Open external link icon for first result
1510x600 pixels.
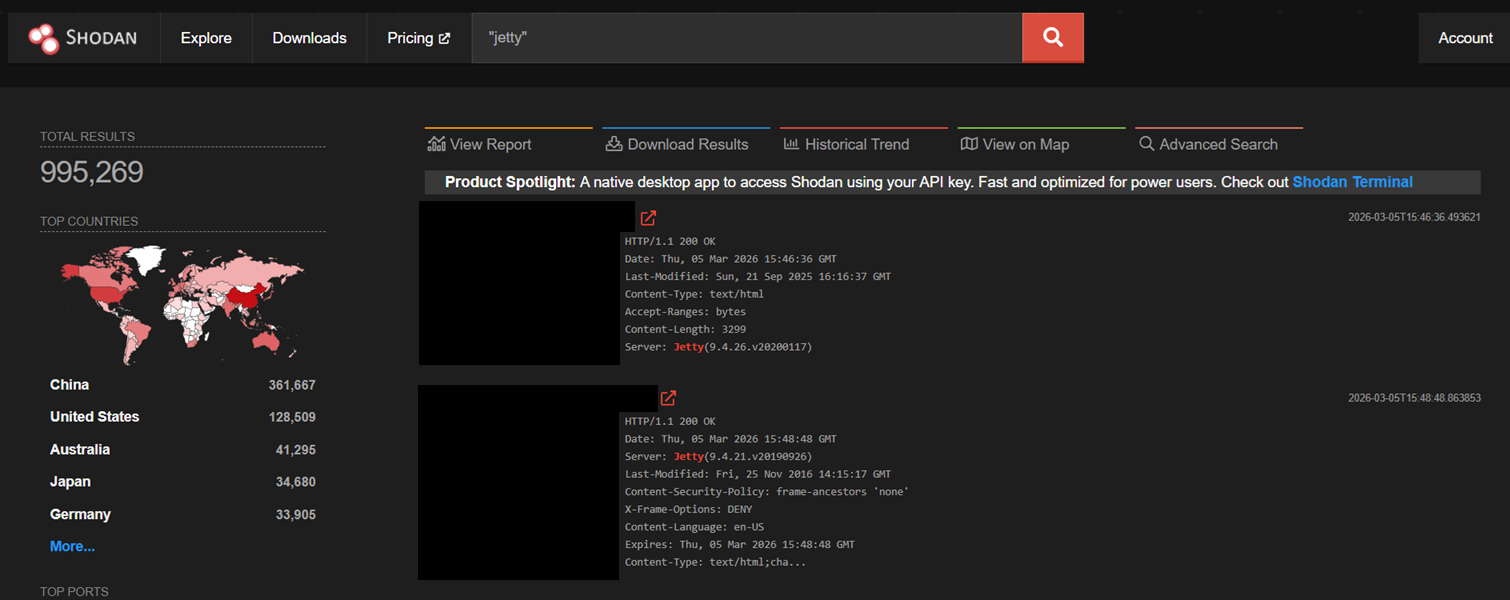[648, 218]
